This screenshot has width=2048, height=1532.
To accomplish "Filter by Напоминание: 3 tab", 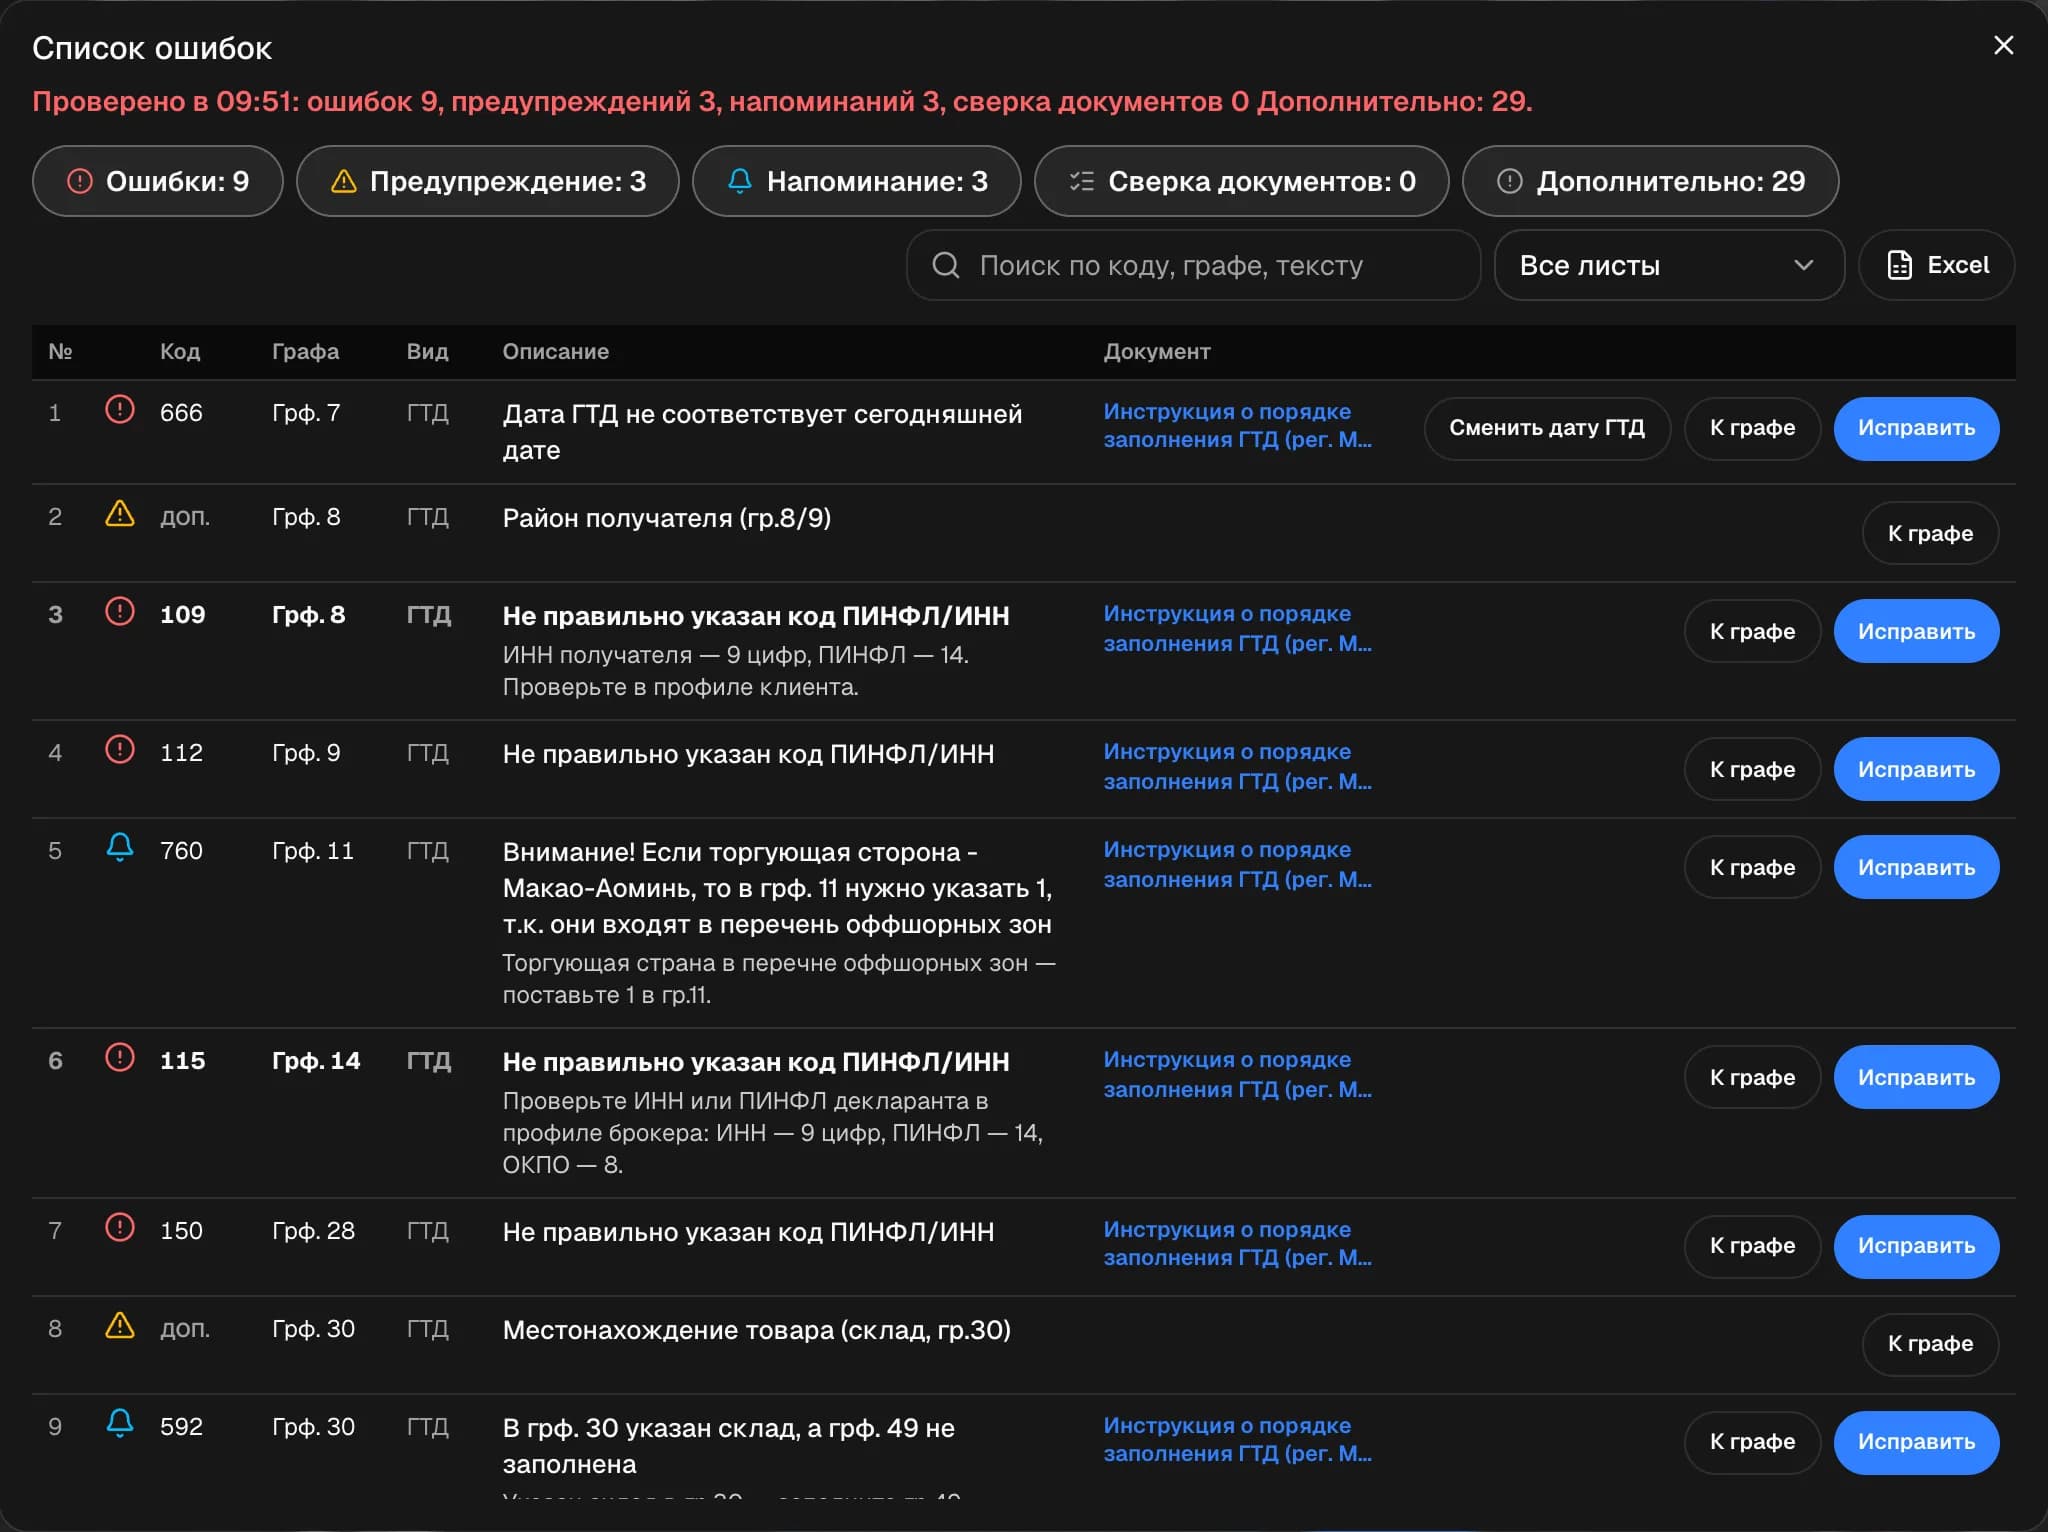I will [857, 181].
